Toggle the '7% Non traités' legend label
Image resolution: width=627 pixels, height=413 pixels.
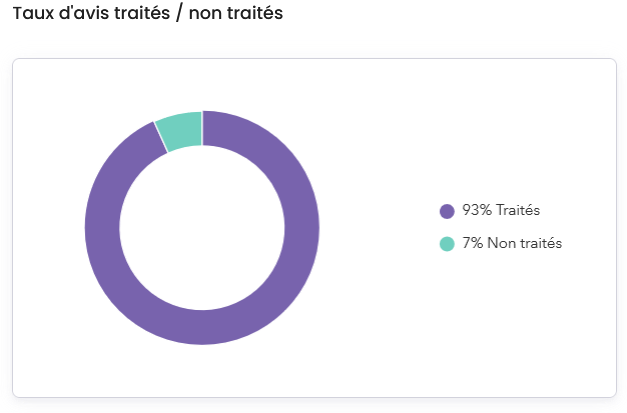tap(511, 244)
